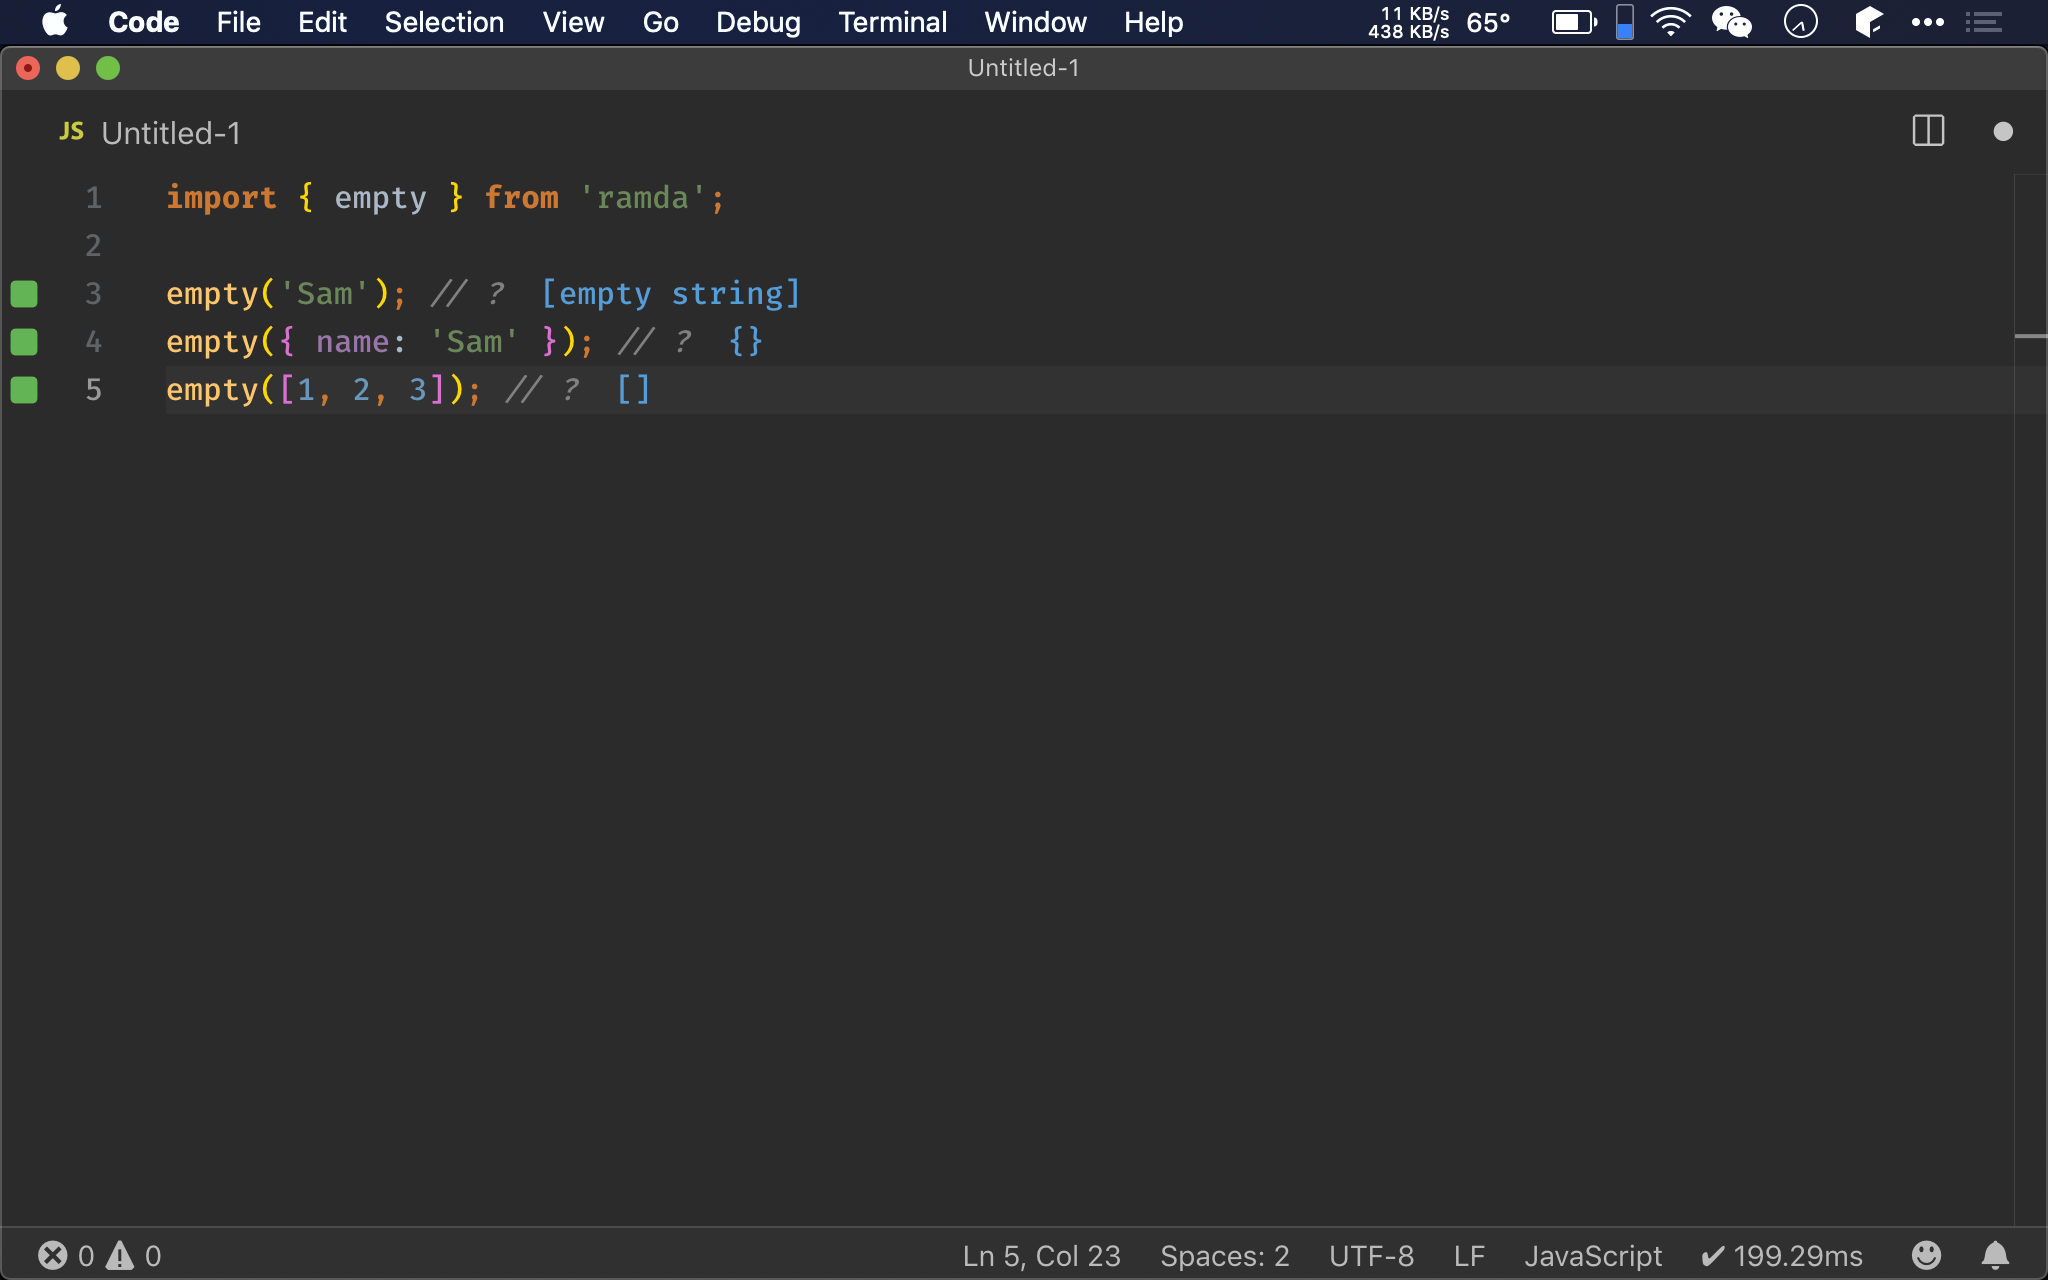Open the WeChat menu bar icon

pyautogui.click(x=1732, y=22)
